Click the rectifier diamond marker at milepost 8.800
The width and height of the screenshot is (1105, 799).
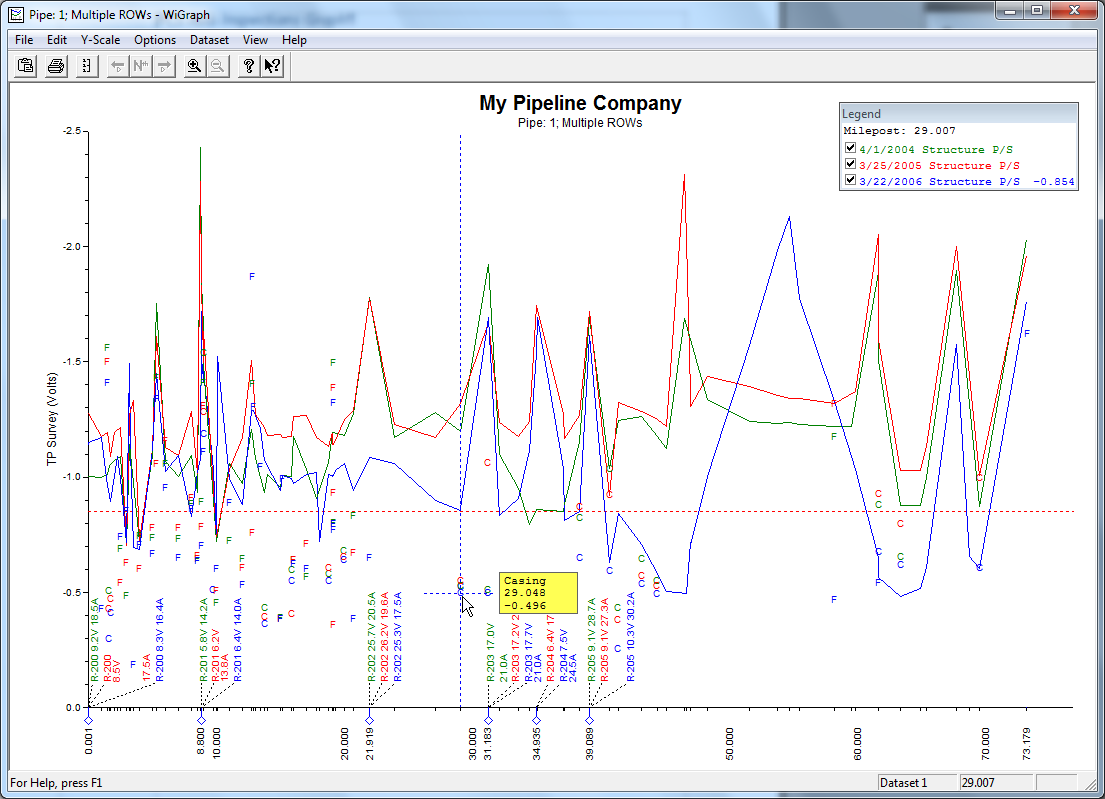(x=202, y=720)
